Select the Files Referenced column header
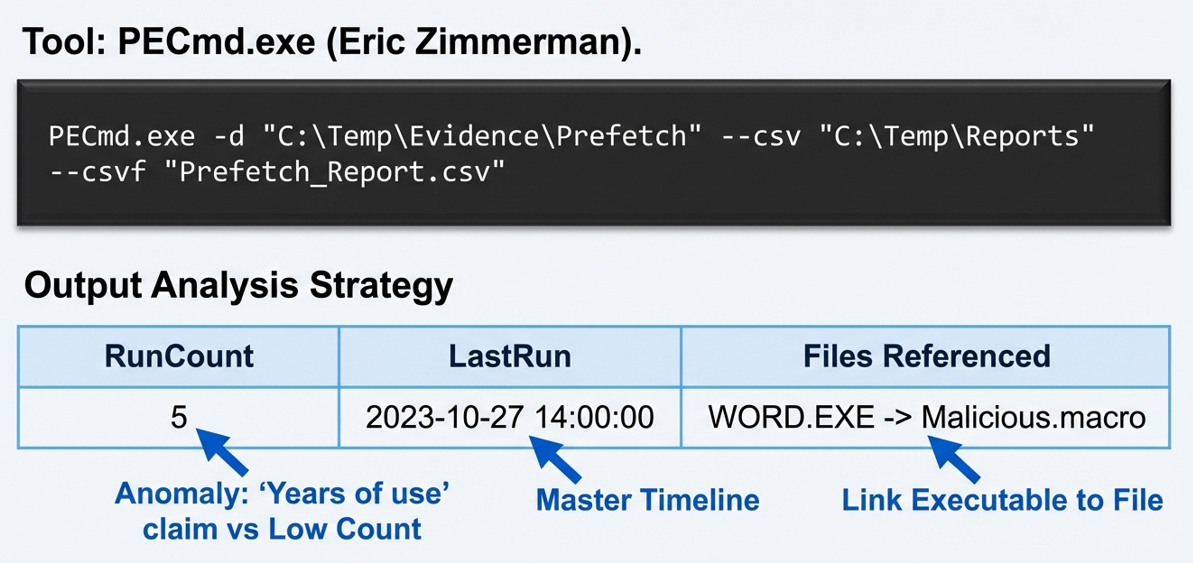 (926, 356)
